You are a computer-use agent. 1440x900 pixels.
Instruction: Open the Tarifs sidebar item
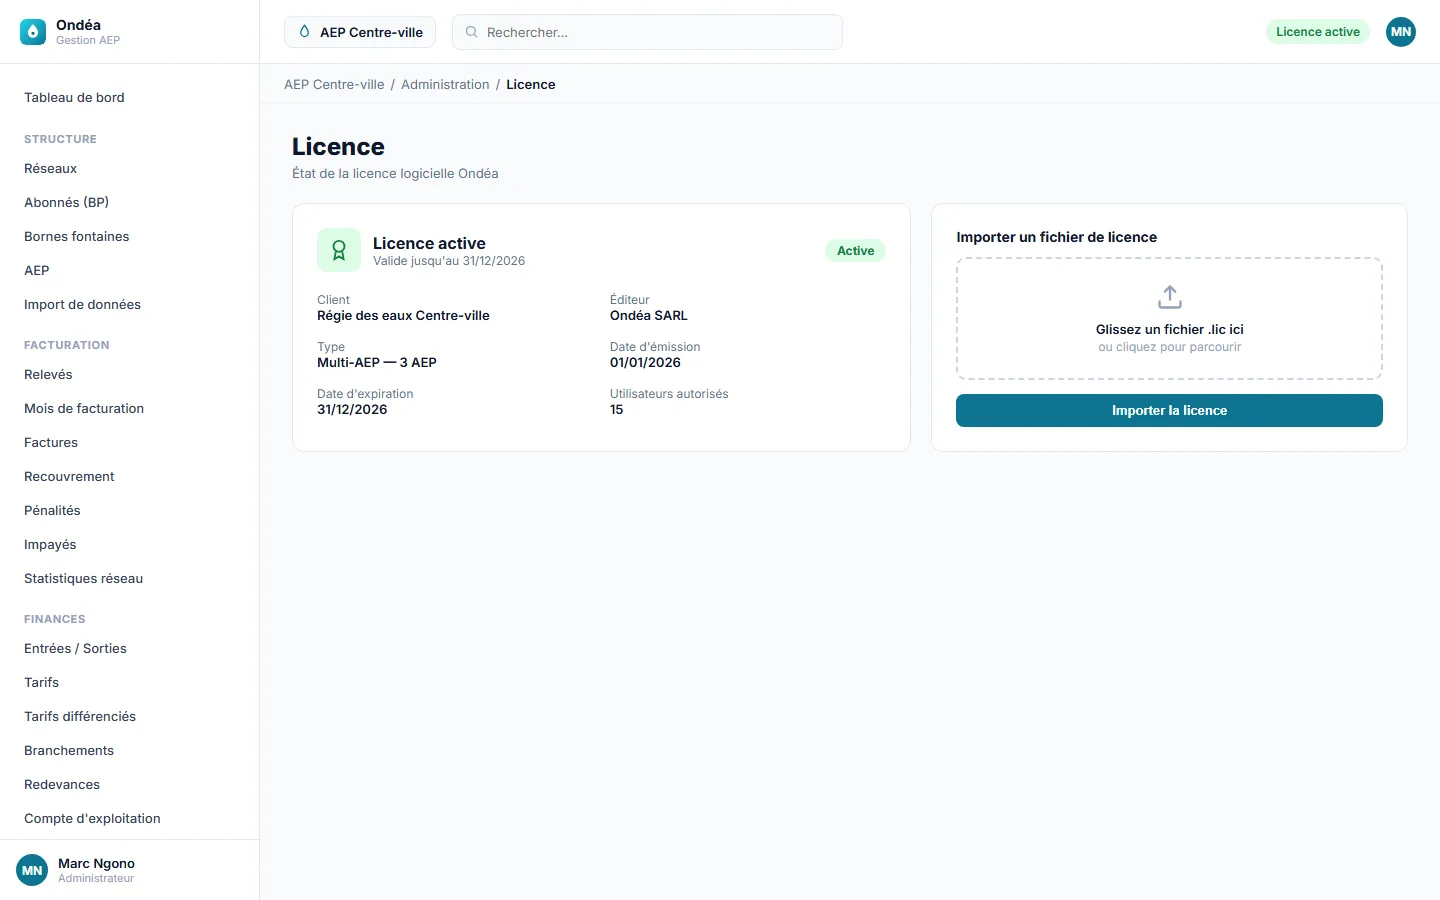point(129,682)
